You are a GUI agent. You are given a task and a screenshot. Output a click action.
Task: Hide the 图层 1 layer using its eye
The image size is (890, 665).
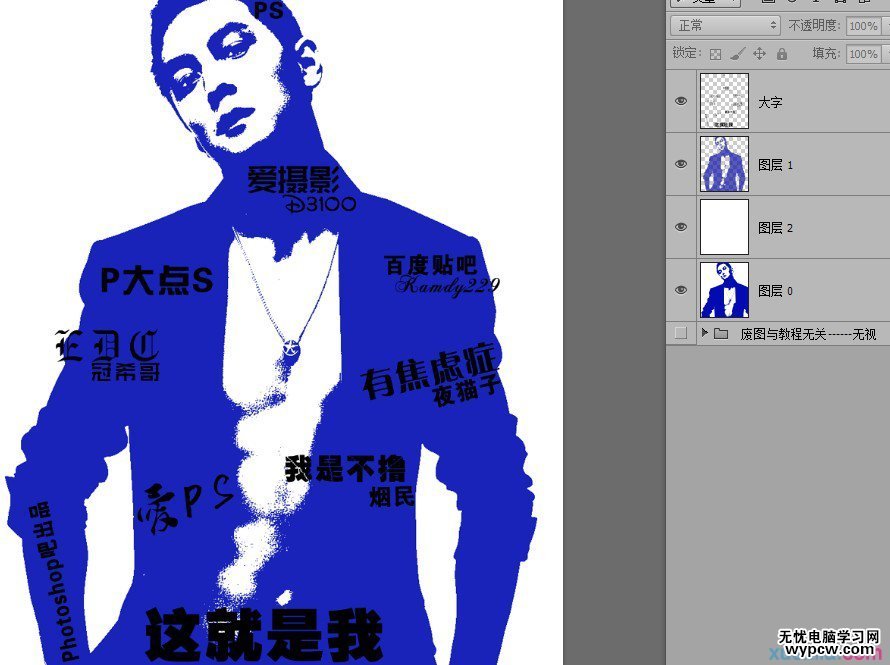click(681, 164)
